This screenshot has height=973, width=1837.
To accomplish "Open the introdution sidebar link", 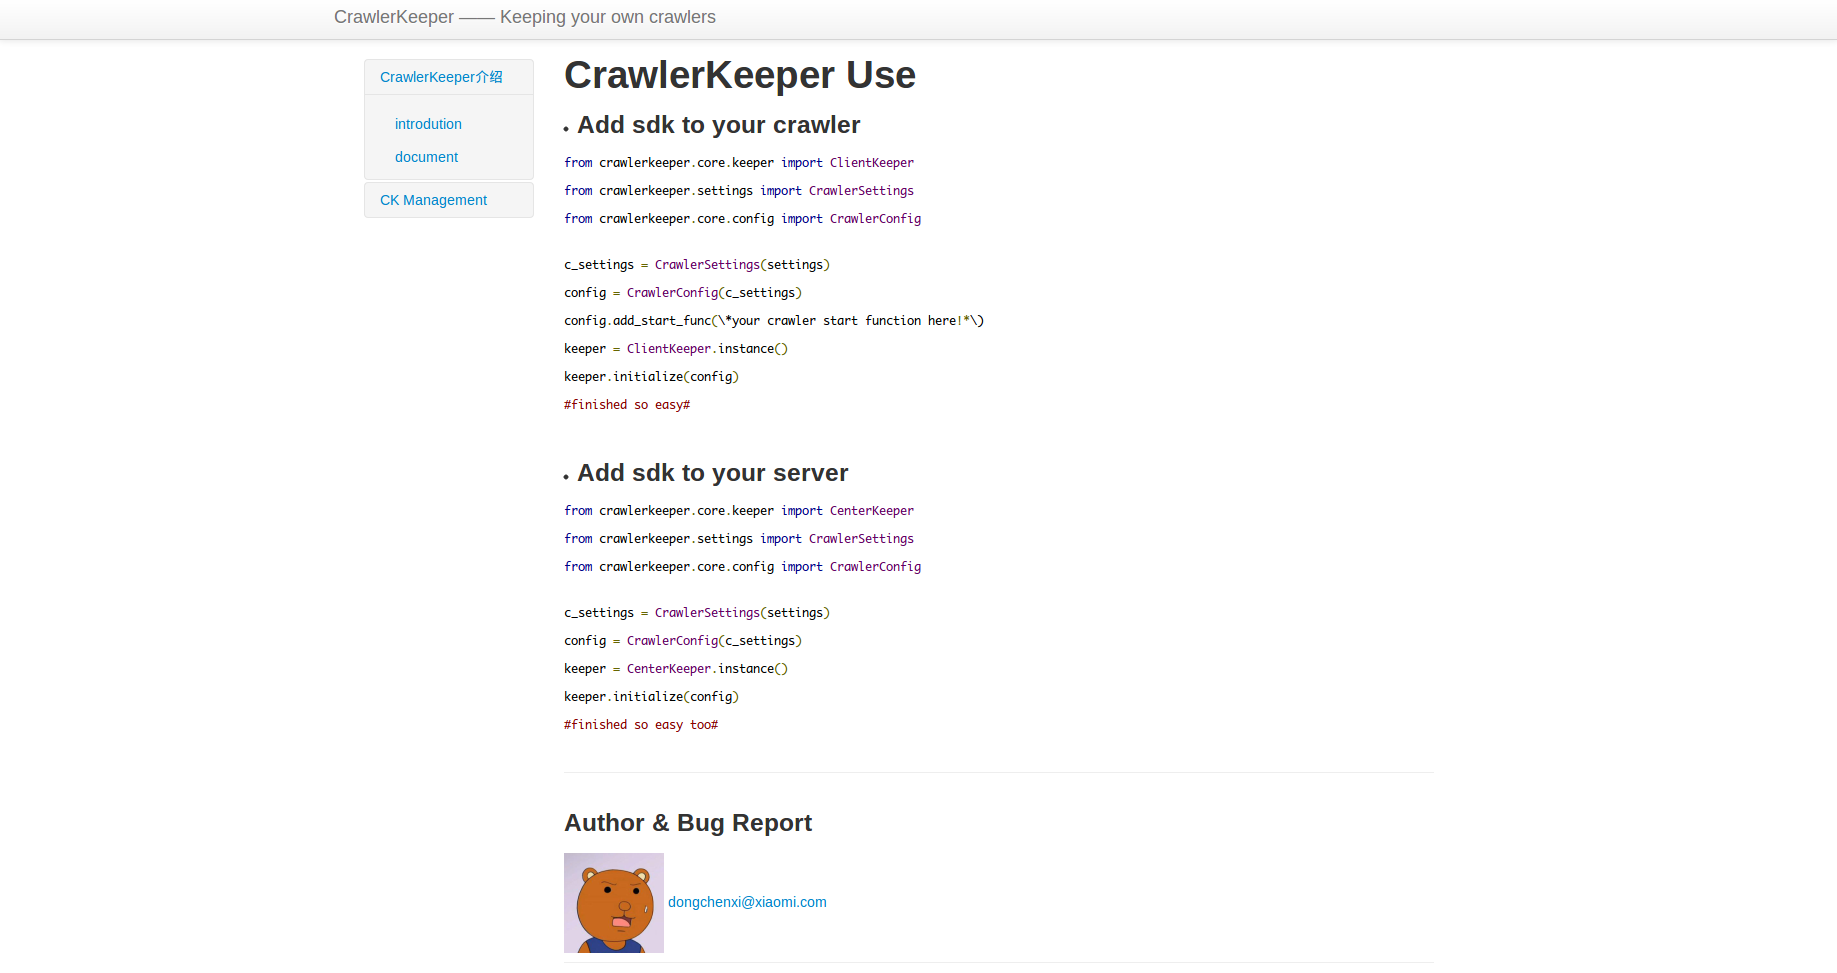I will click(x=428, y=124).
